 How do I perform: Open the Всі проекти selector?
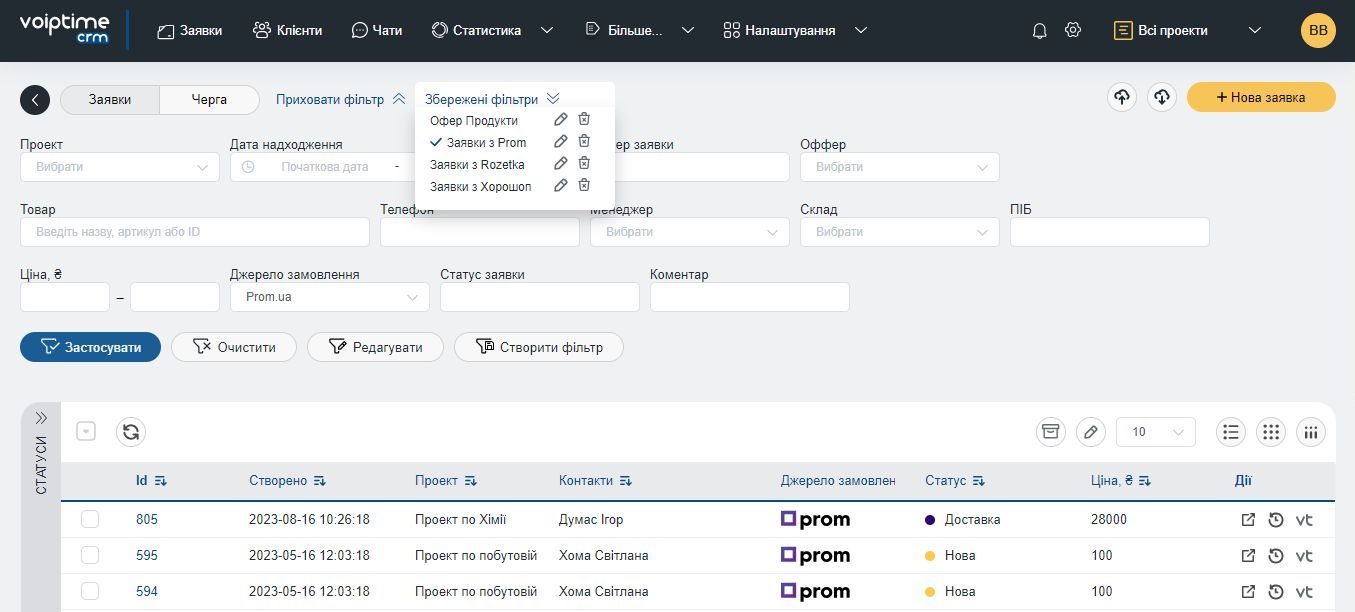(x=1187, y=31)
